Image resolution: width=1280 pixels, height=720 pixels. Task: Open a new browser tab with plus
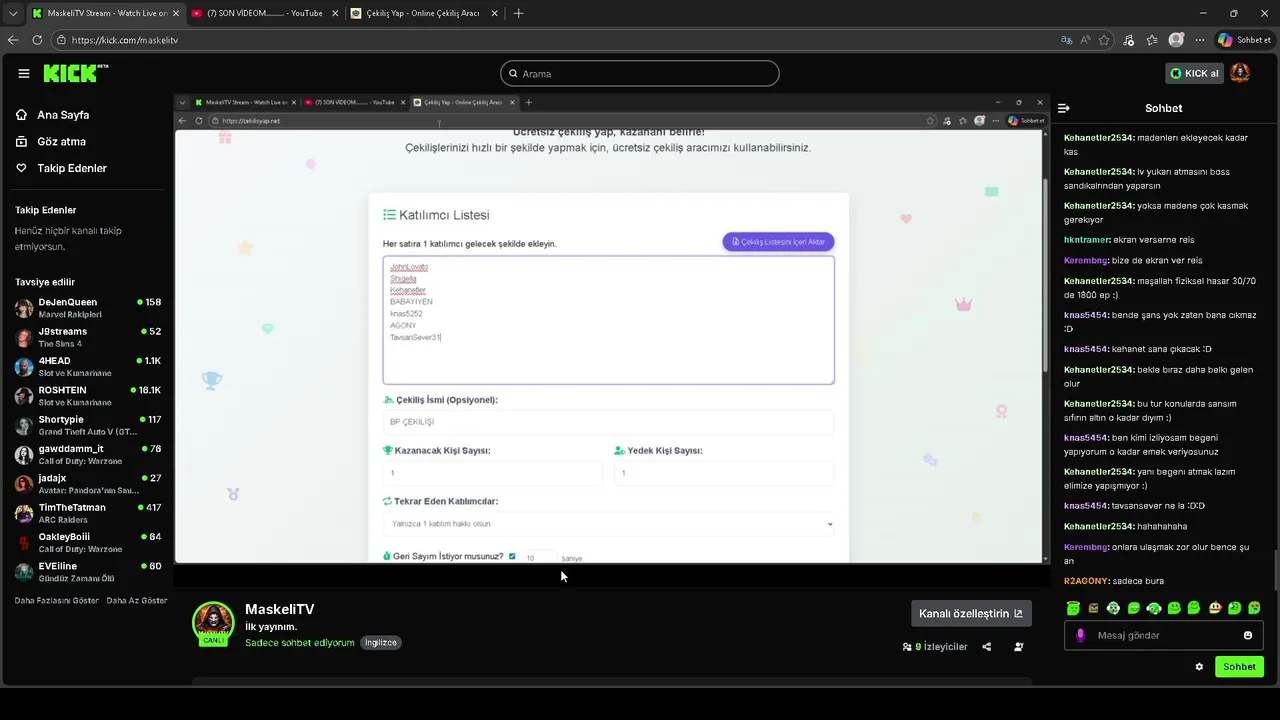[x=518, y=13]
